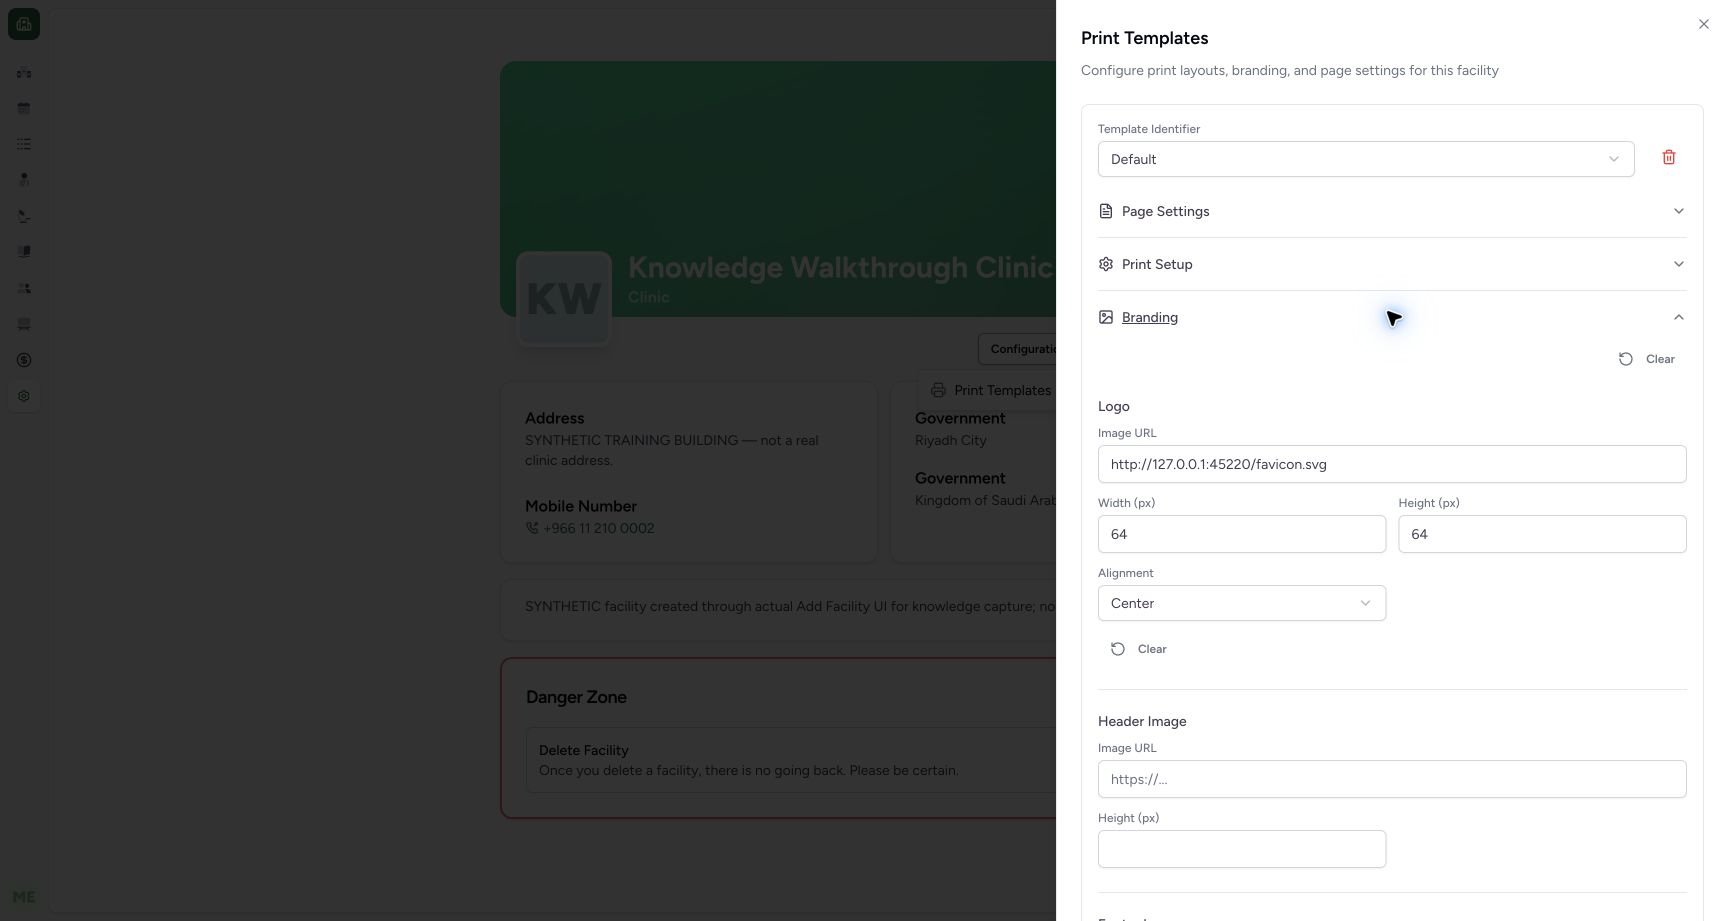Expand the Print Setup section
Image resolution: width=1728 pixels, height=921 pixels.
pos(1391,264)
